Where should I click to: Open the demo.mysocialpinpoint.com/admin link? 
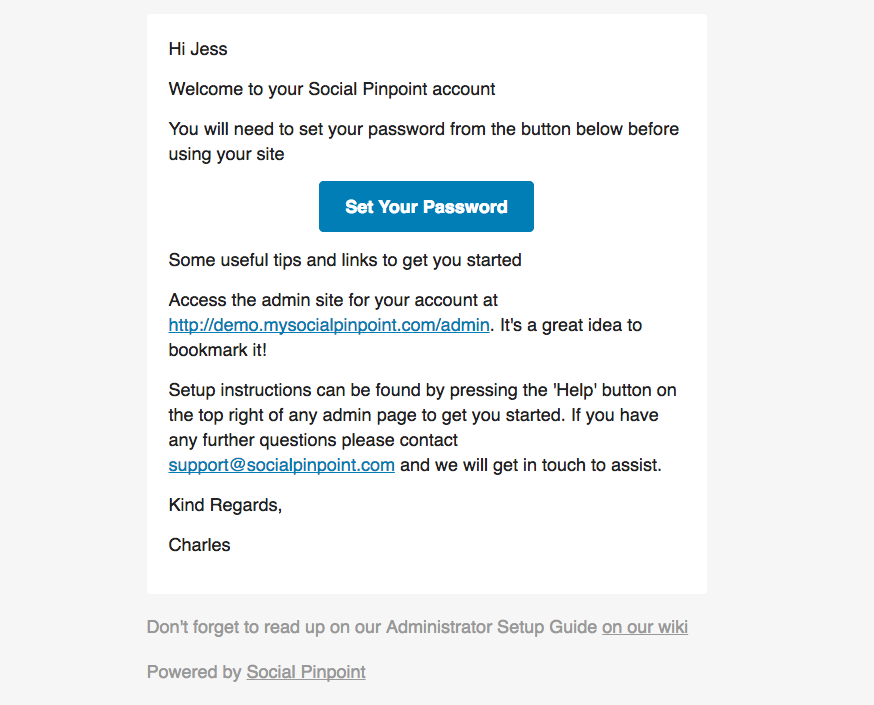point(329,325)
